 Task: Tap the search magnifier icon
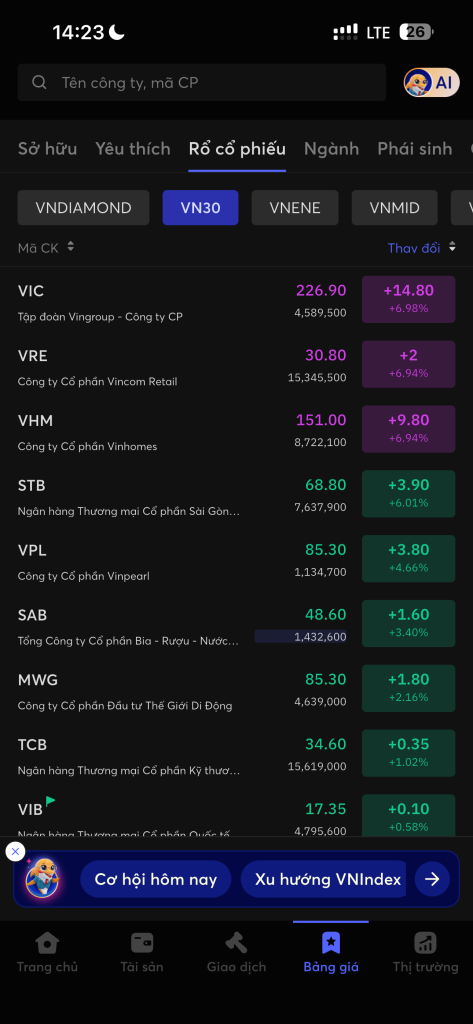39,82
